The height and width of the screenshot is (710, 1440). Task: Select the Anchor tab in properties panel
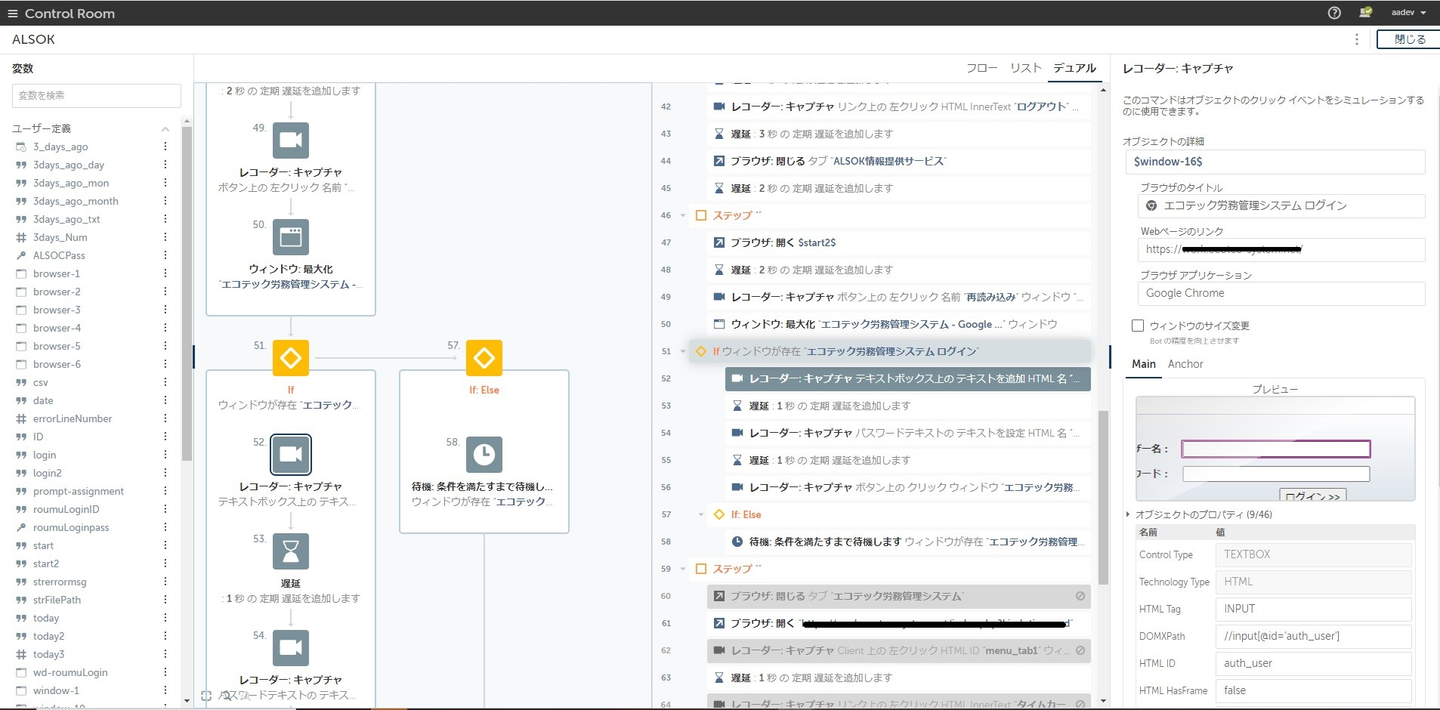pos(1186,364)
